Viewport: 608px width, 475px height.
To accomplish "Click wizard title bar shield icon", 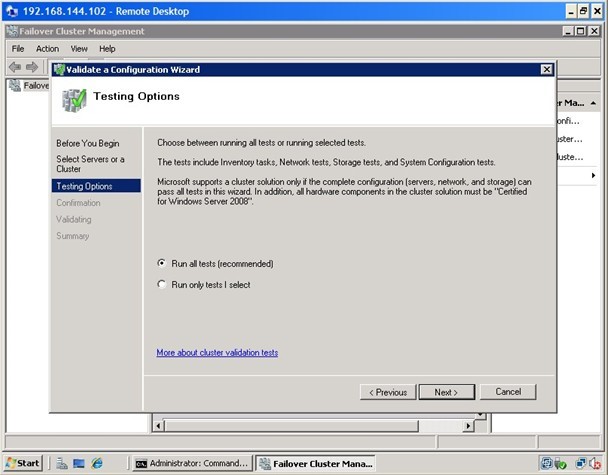I will tap(59, 69).
